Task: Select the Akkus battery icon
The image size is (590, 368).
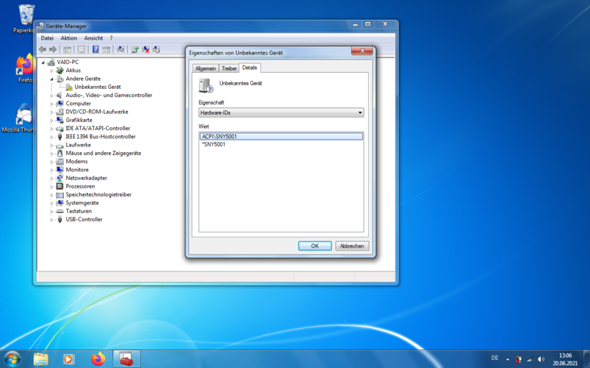Action: (x=59, y=70)
